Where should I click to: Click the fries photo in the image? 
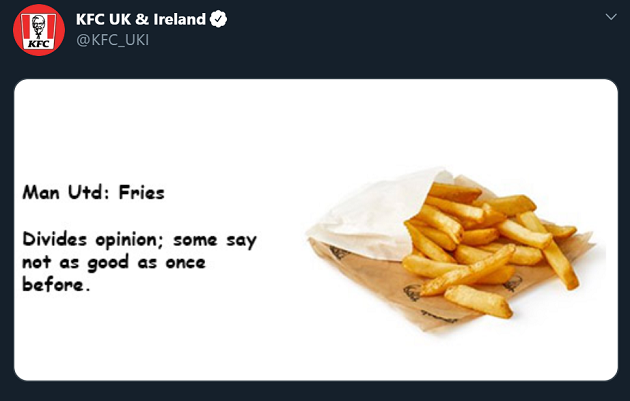(480, 240)
